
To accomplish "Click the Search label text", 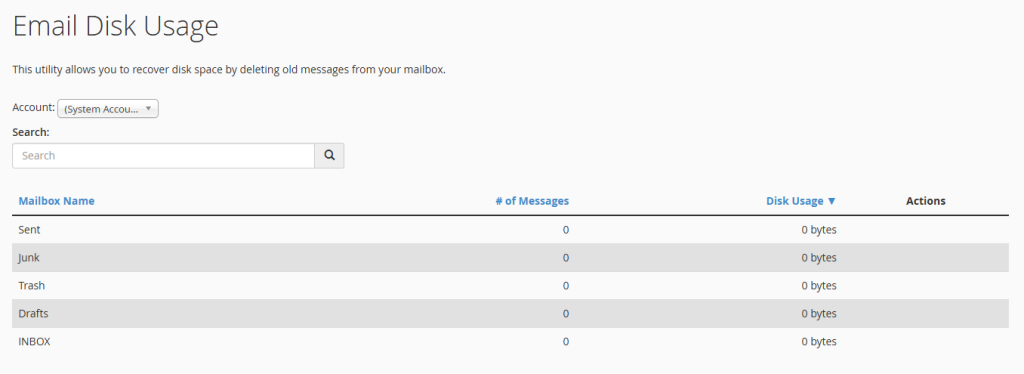I will click(x=31, y=132).
